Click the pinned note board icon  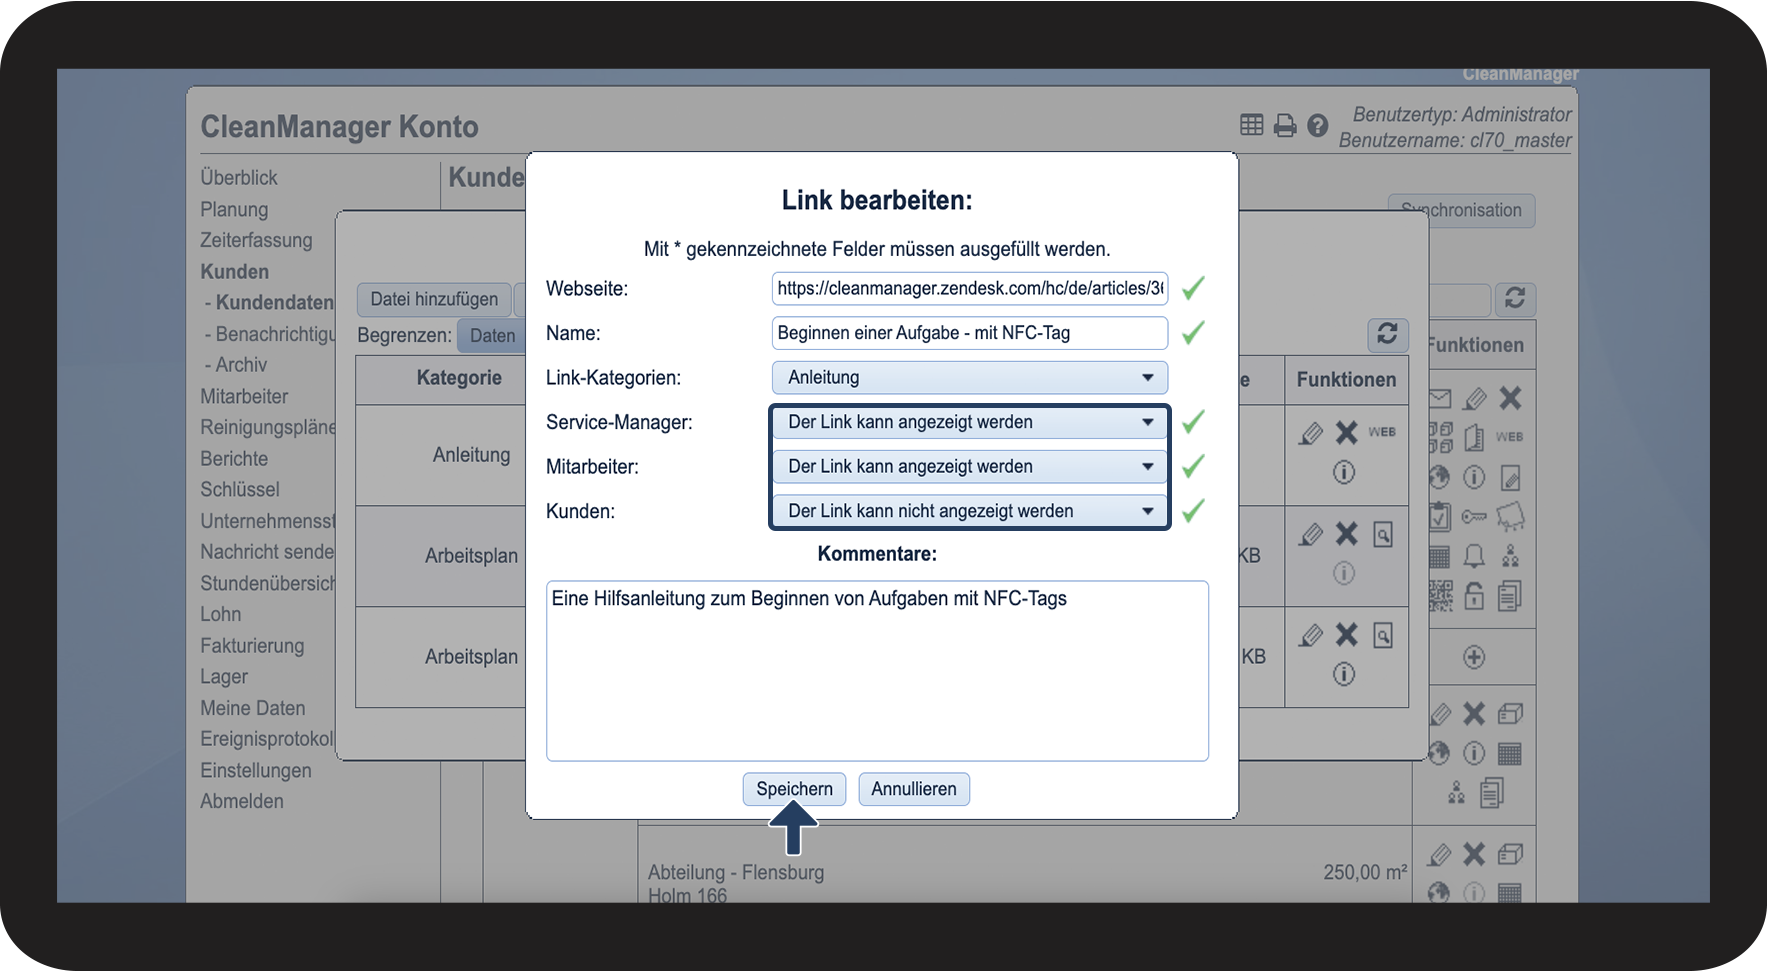(1510, 517)
